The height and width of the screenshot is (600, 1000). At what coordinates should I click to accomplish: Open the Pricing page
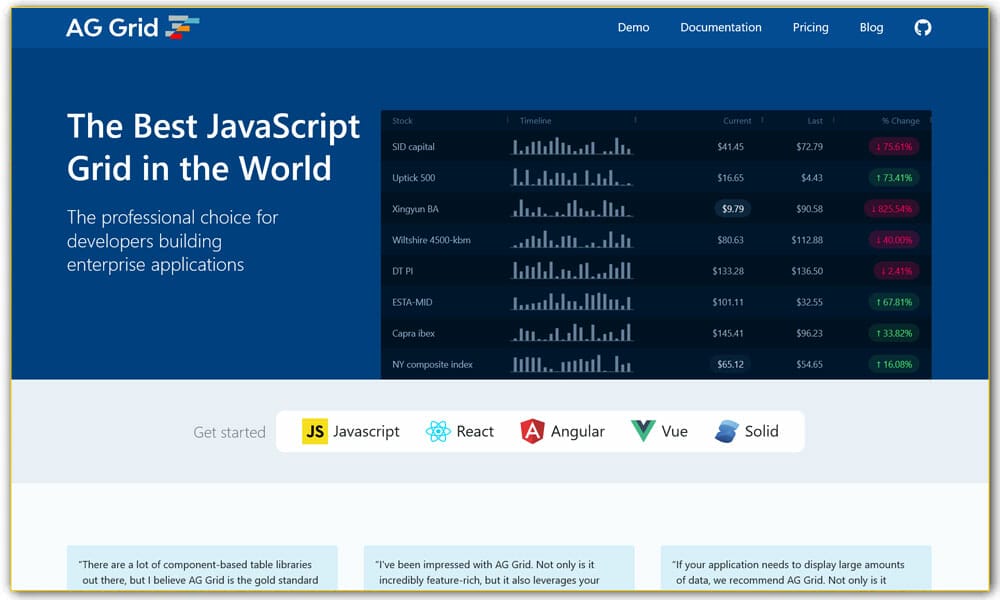click(x=810, y=27)
